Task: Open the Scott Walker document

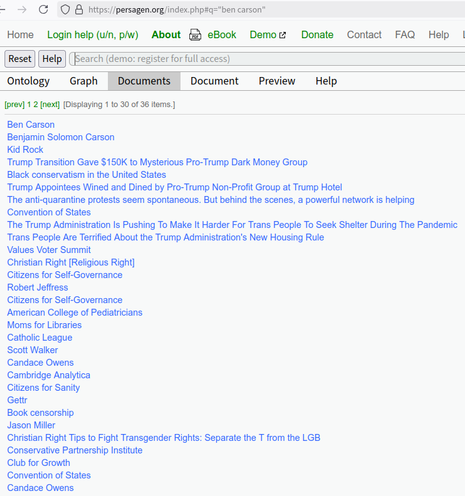Action: 33,350
